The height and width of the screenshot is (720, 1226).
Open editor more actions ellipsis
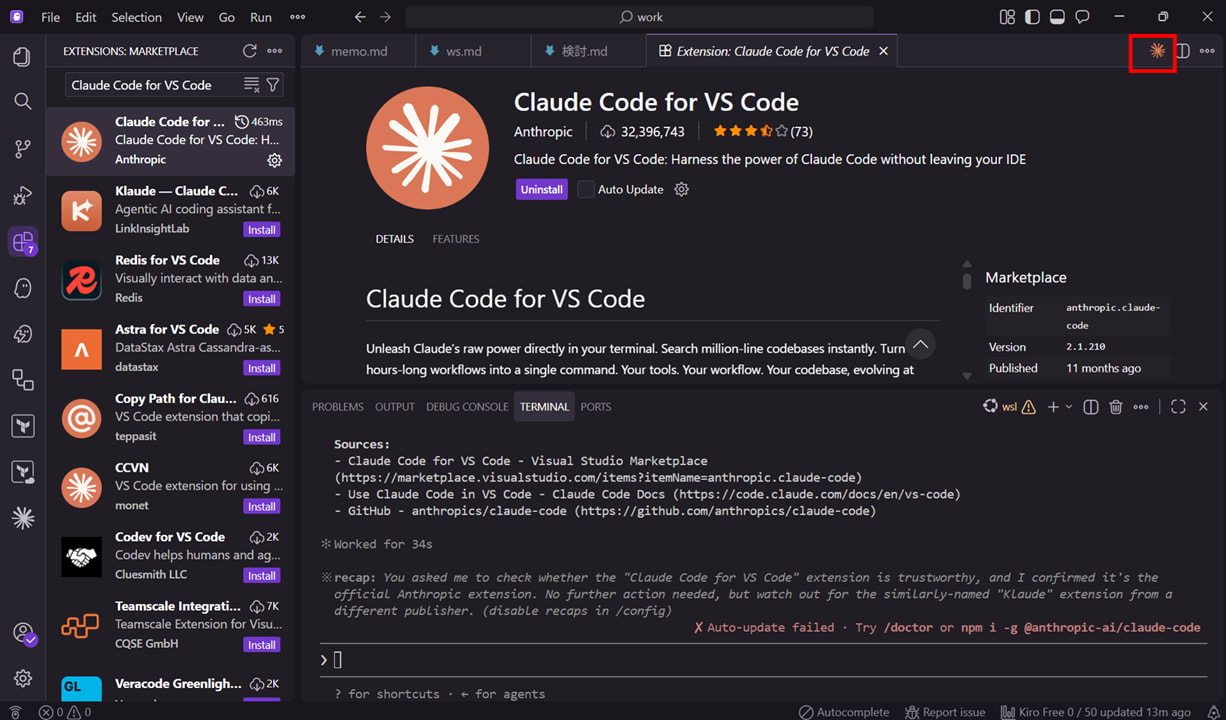1207,51
